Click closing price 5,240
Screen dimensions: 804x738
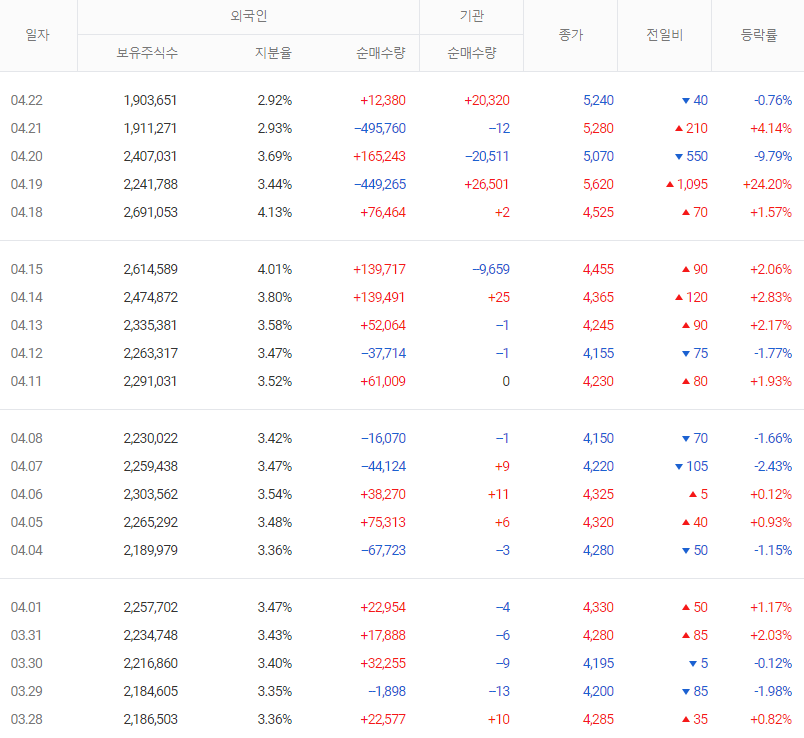598,100
